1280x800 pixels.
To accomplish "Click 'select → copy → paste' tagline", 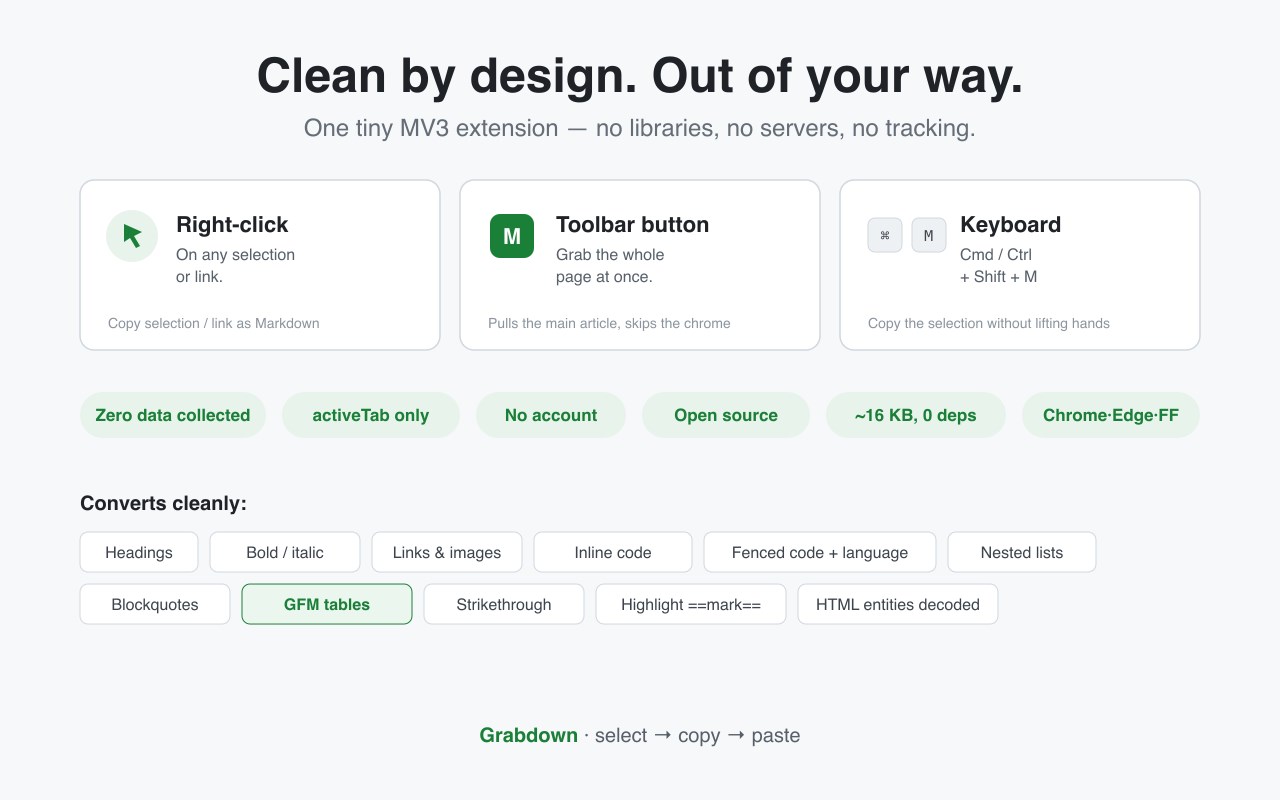I will coord(698,735).
